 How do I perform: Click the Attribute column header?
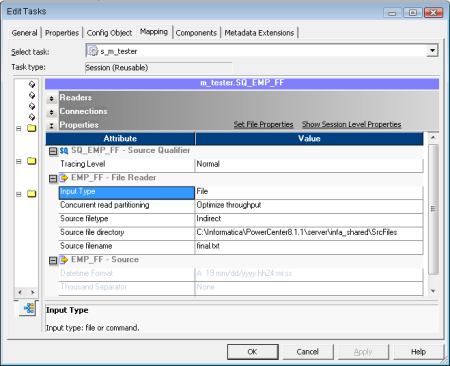pos(120,139)
